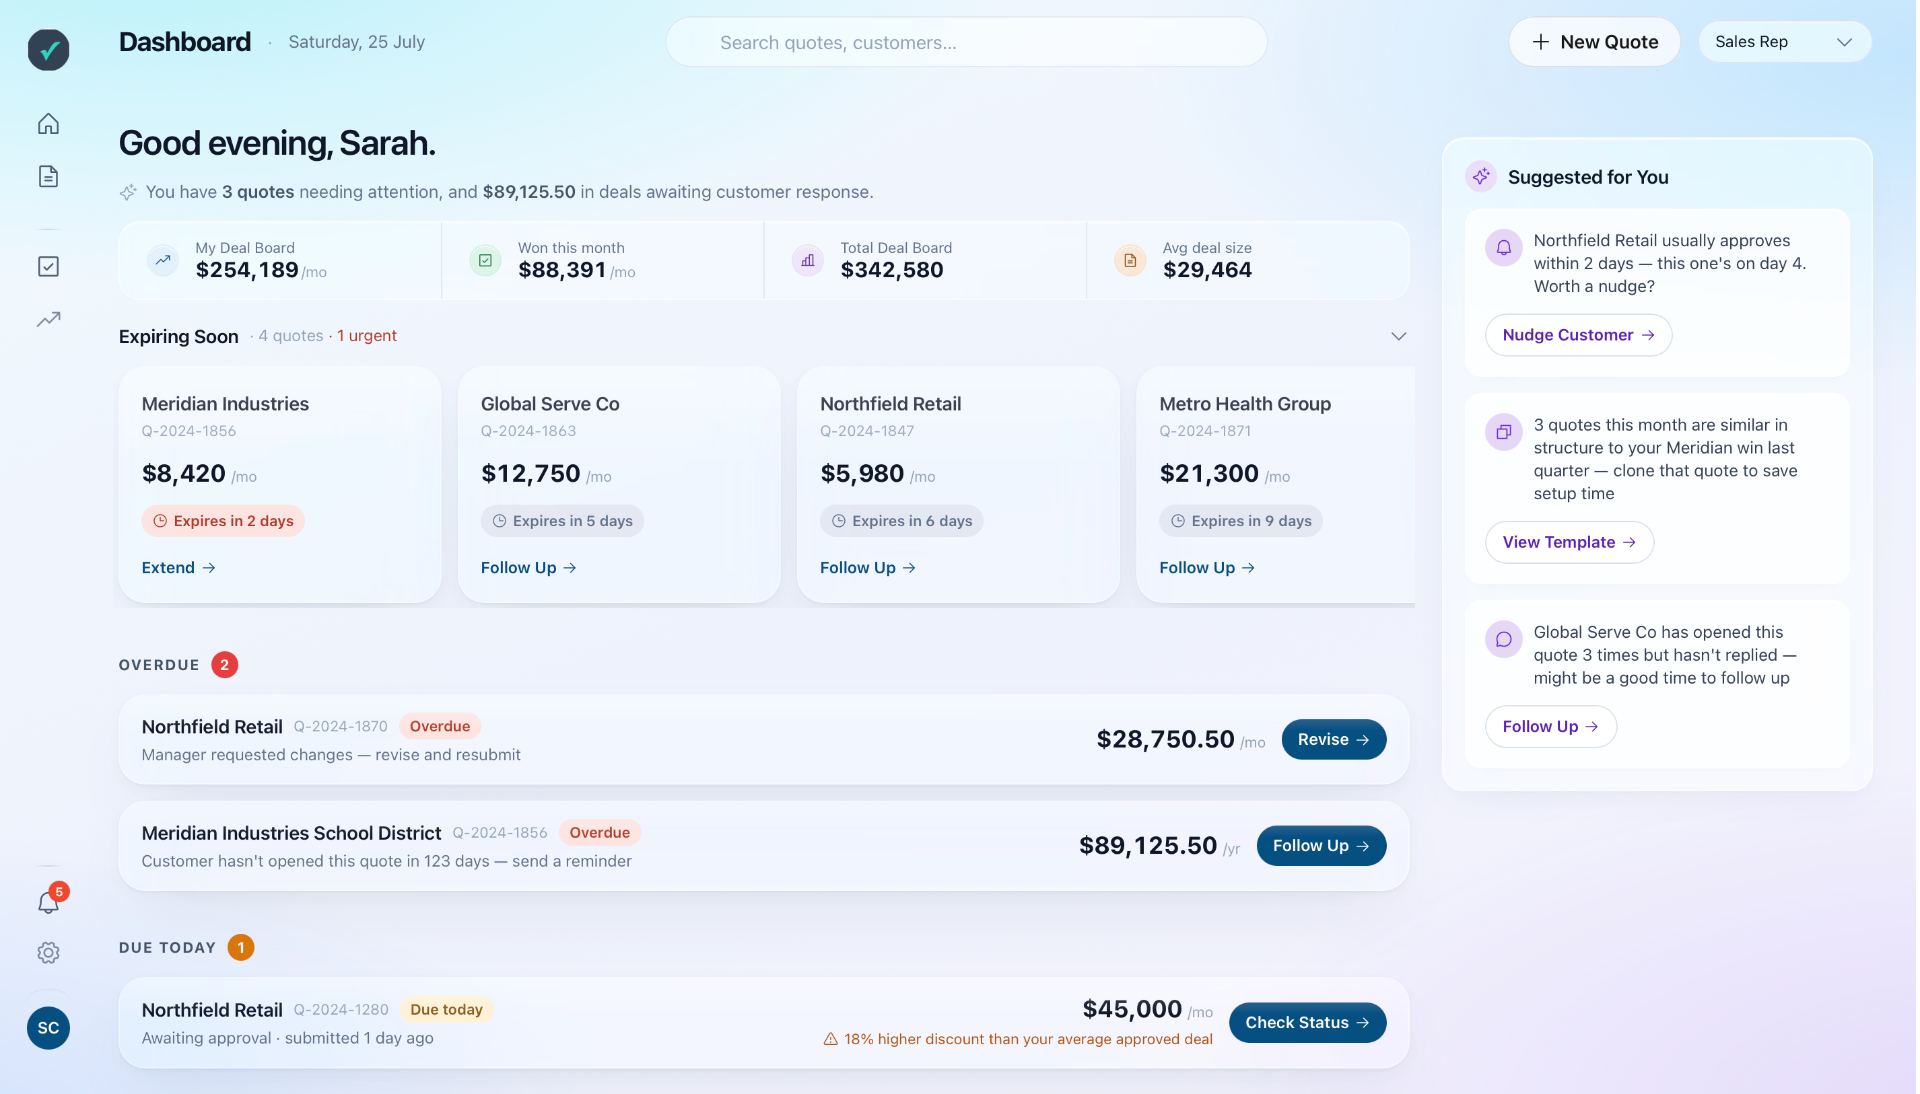Screen dimensions: 1920x1094
Task: Click the Expires in 2 days badge
Action: 223,521
